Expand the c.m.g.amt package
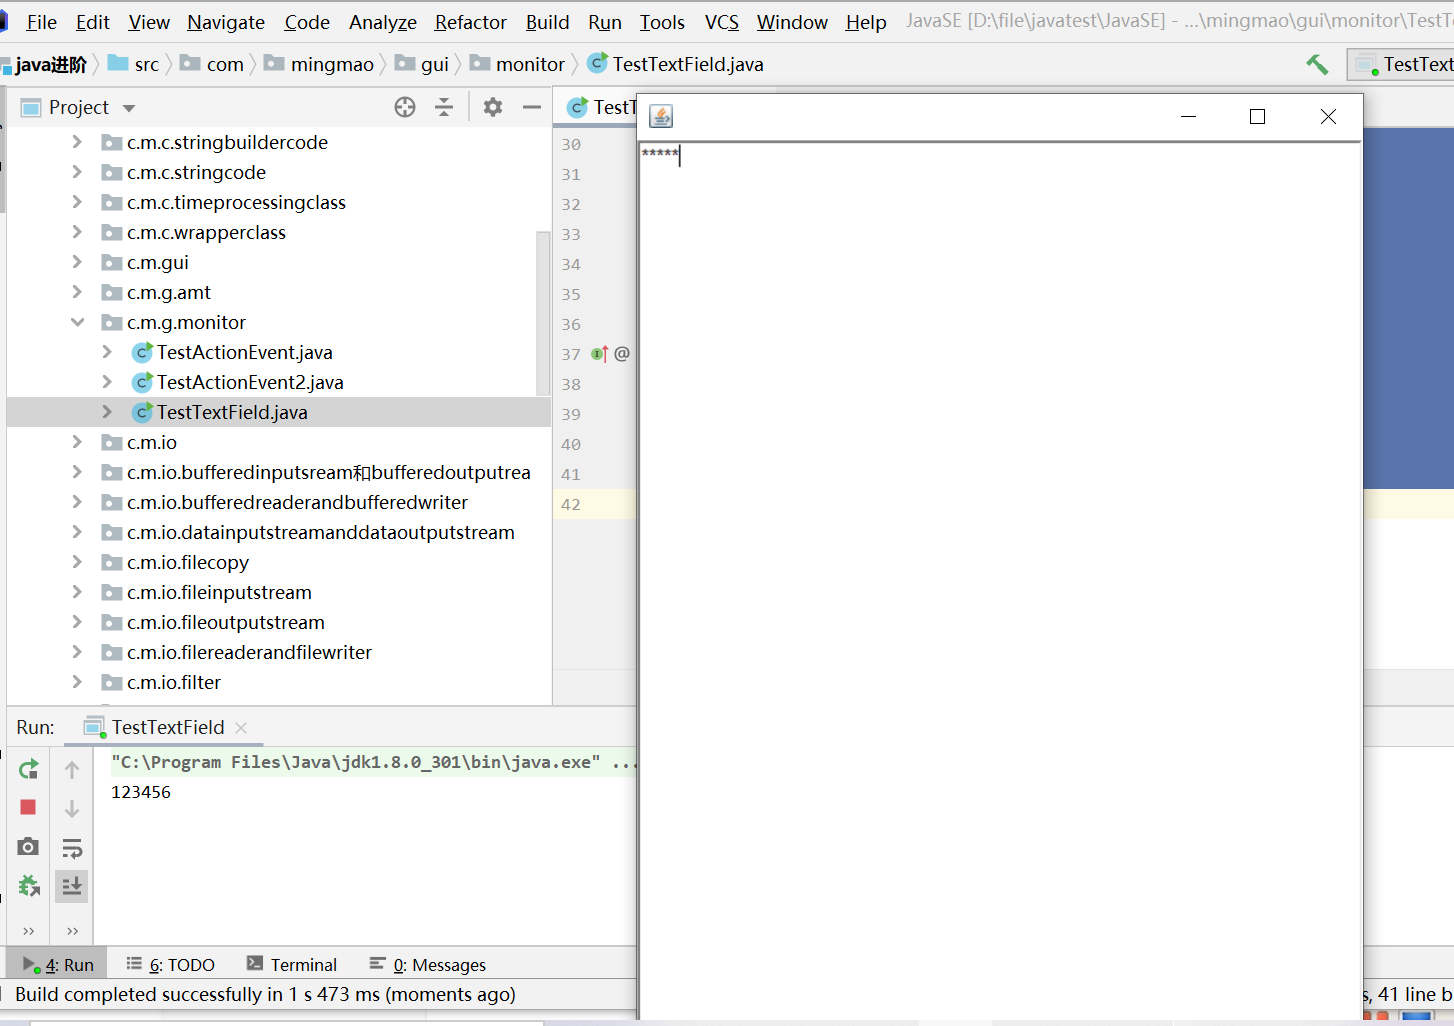The image size is (1454, 1026). coord(77,292)
